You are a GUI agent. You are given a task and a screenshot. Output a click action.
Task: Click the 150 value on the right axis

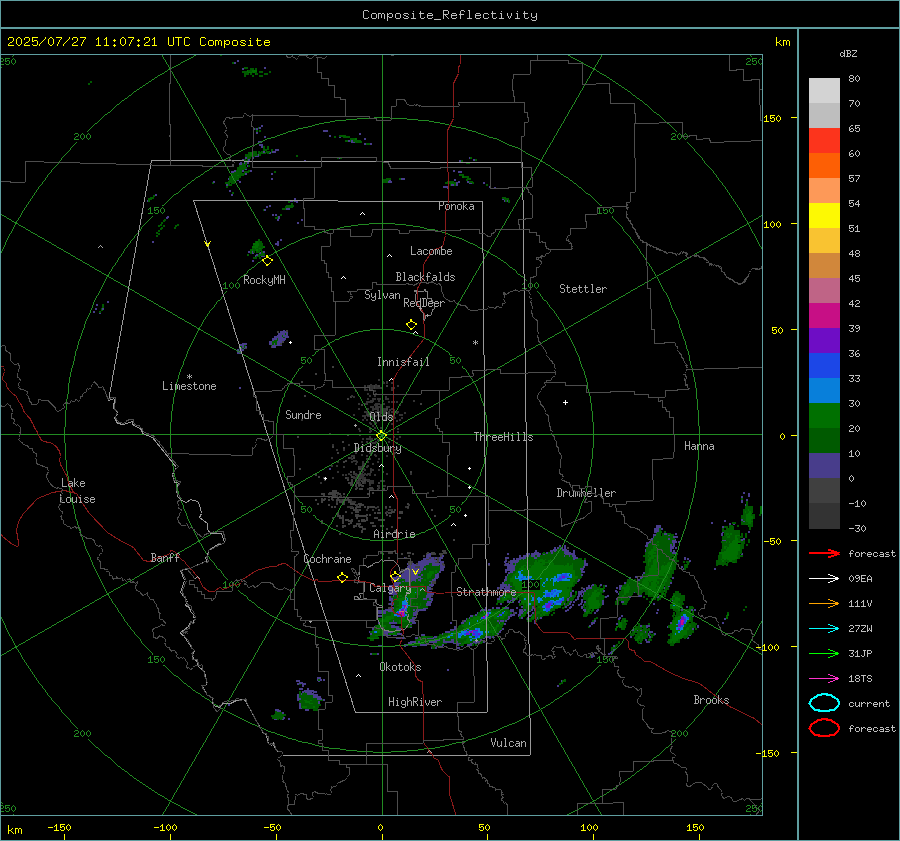coord(772,118)
